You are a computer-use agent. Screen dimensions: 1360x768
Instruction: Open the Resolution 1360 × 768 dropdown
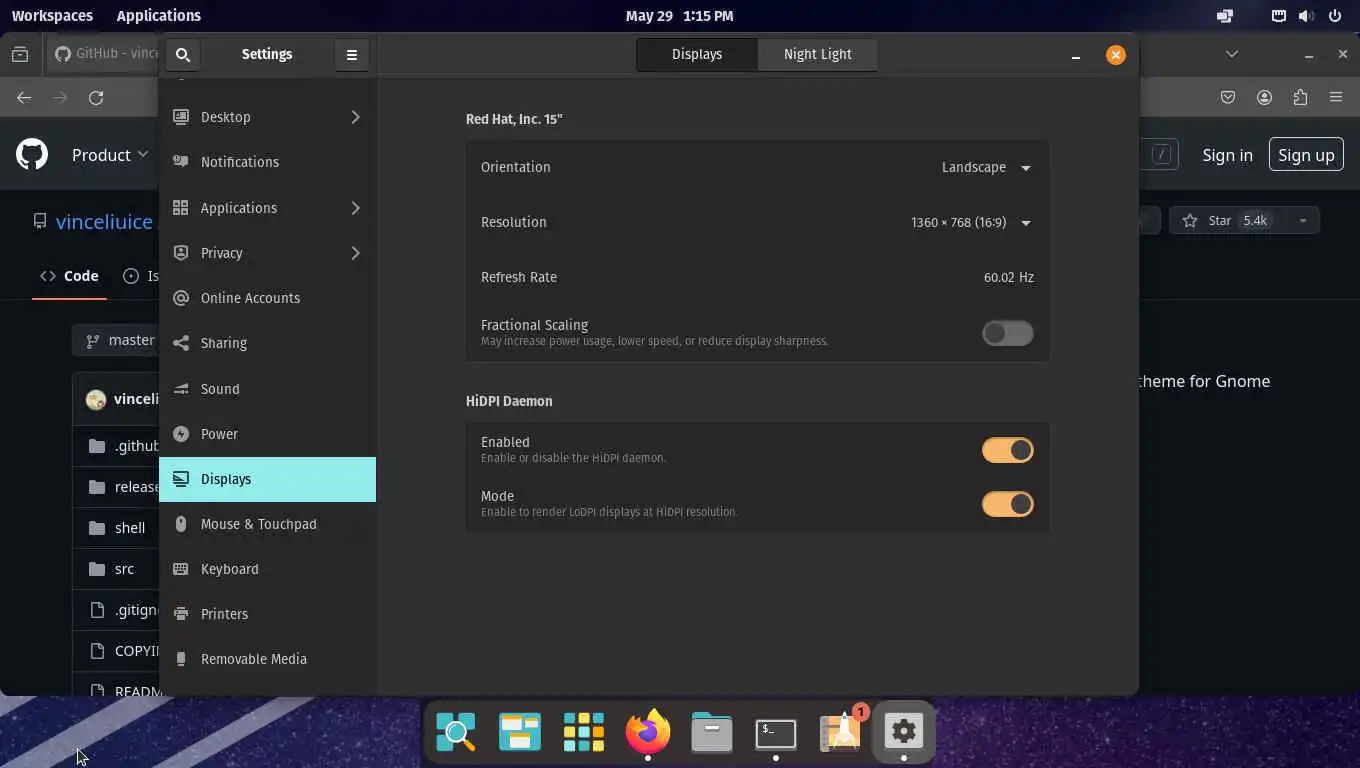(970, 222)
